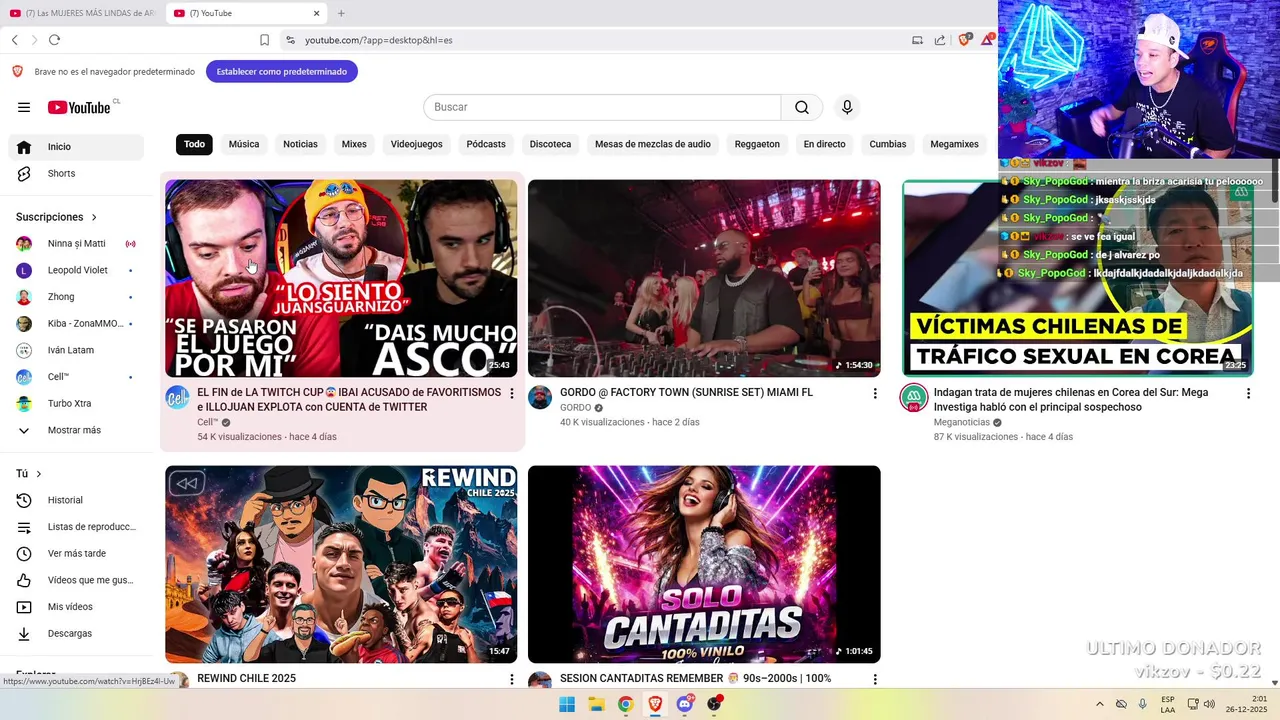
Task: Open GORDO Factory Town DJ set thumbnail
Action: click(704, 278)
